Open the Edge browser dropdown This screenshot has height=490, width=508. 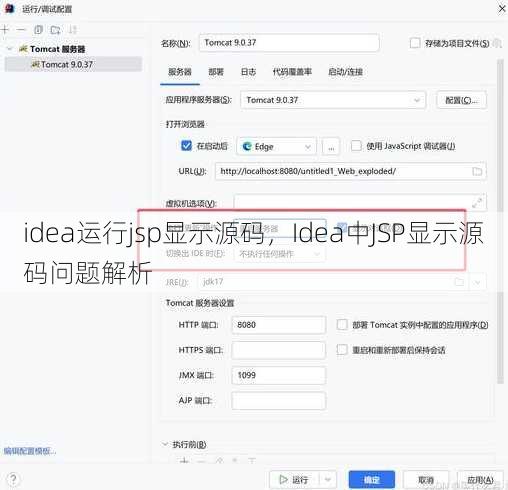(276, 146)
